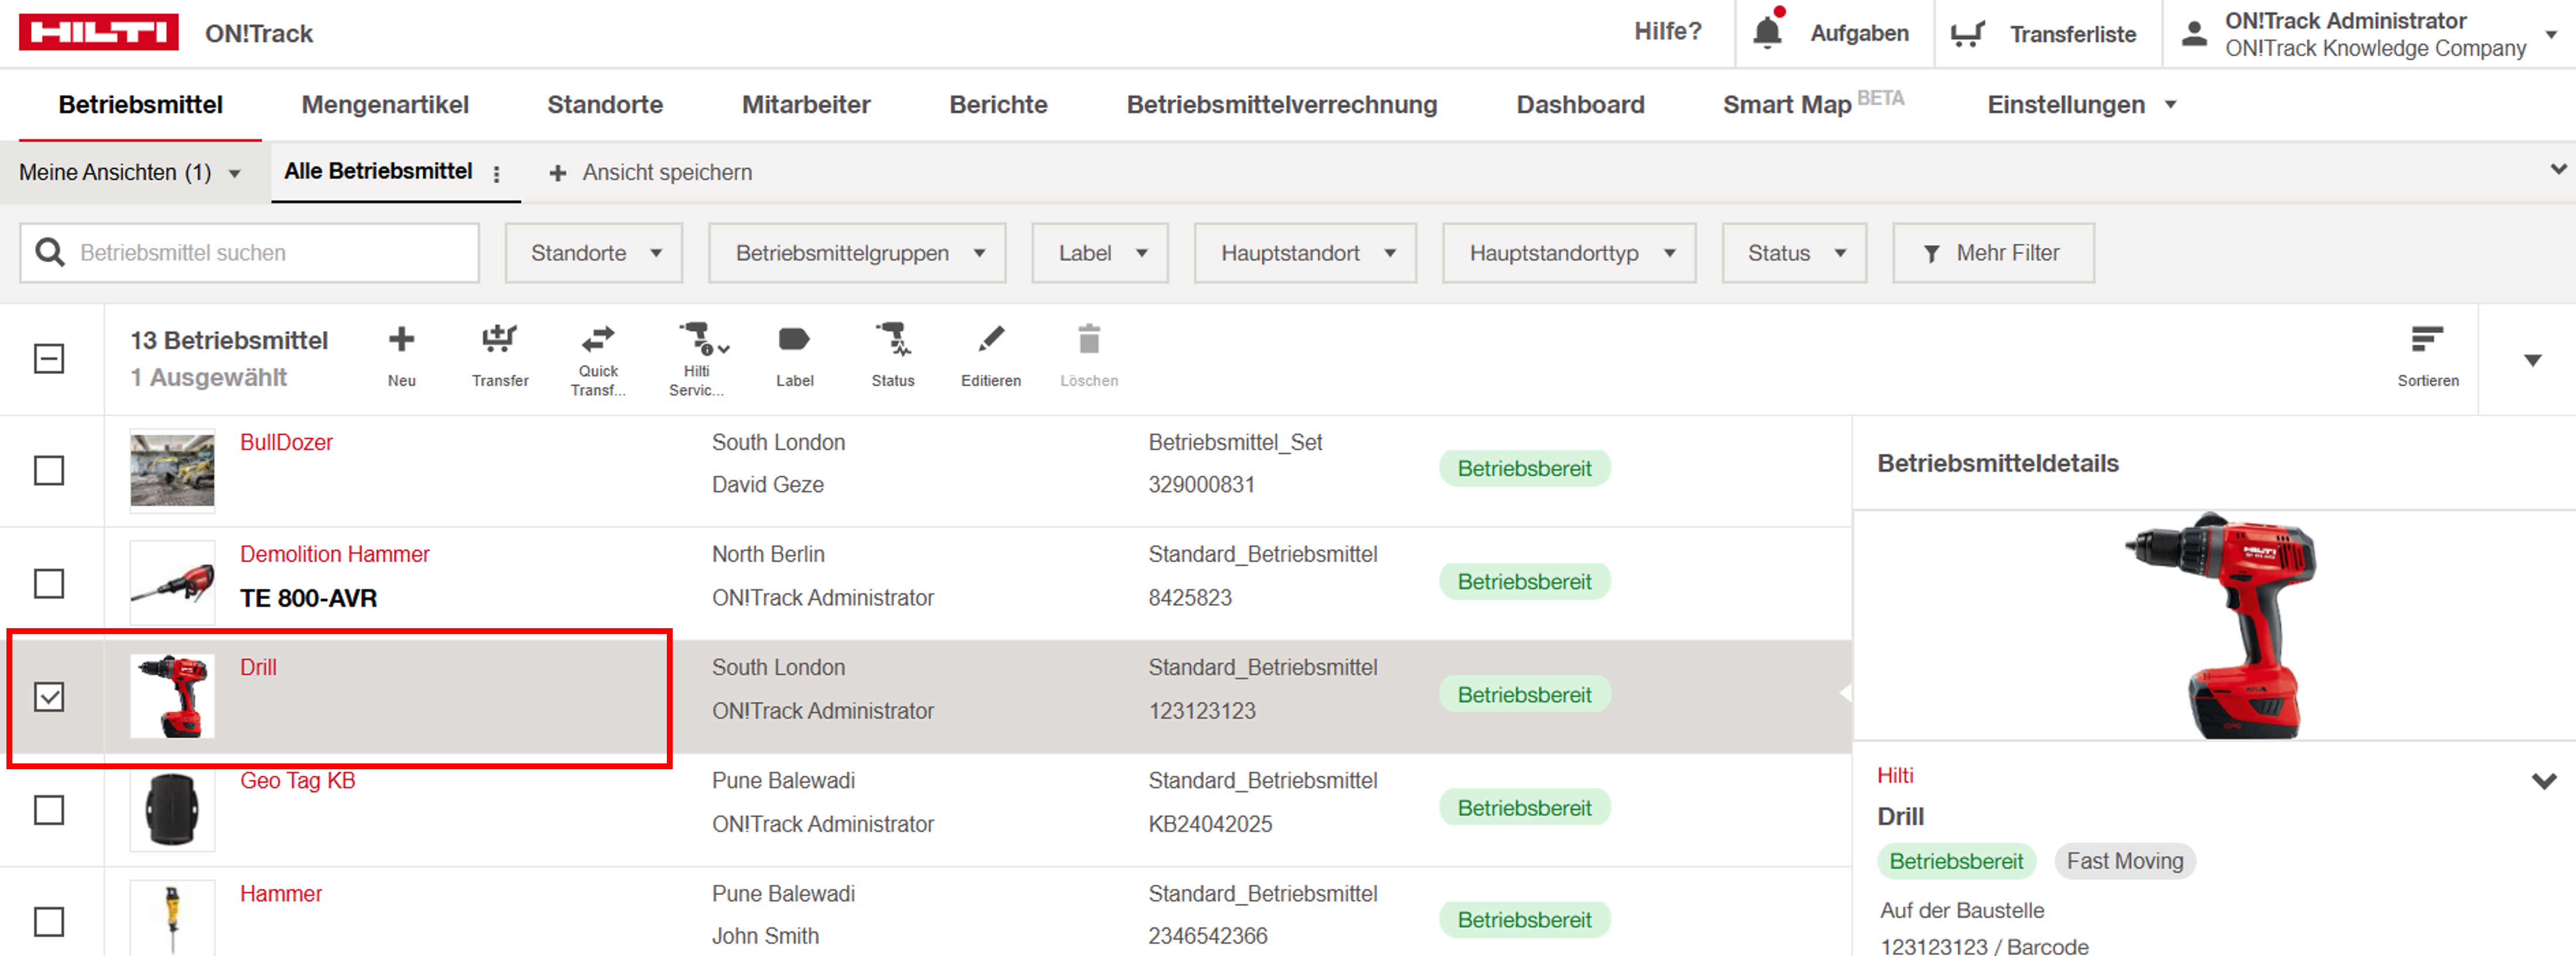The width and height of the screenshot is (2576, 956).
Task: Focus Betriebsmittel suchen search field
Action: pos(250,253)
